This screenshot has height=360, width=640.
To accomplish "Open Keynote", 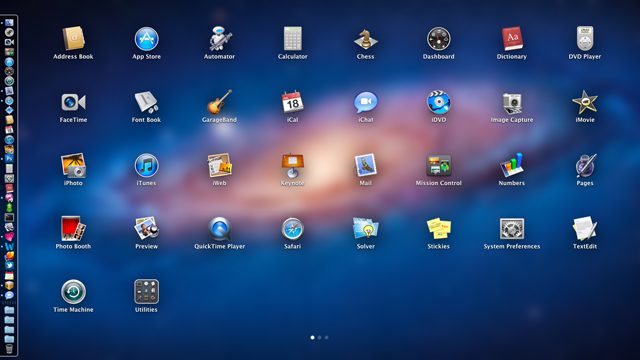I will click(293, 165).
